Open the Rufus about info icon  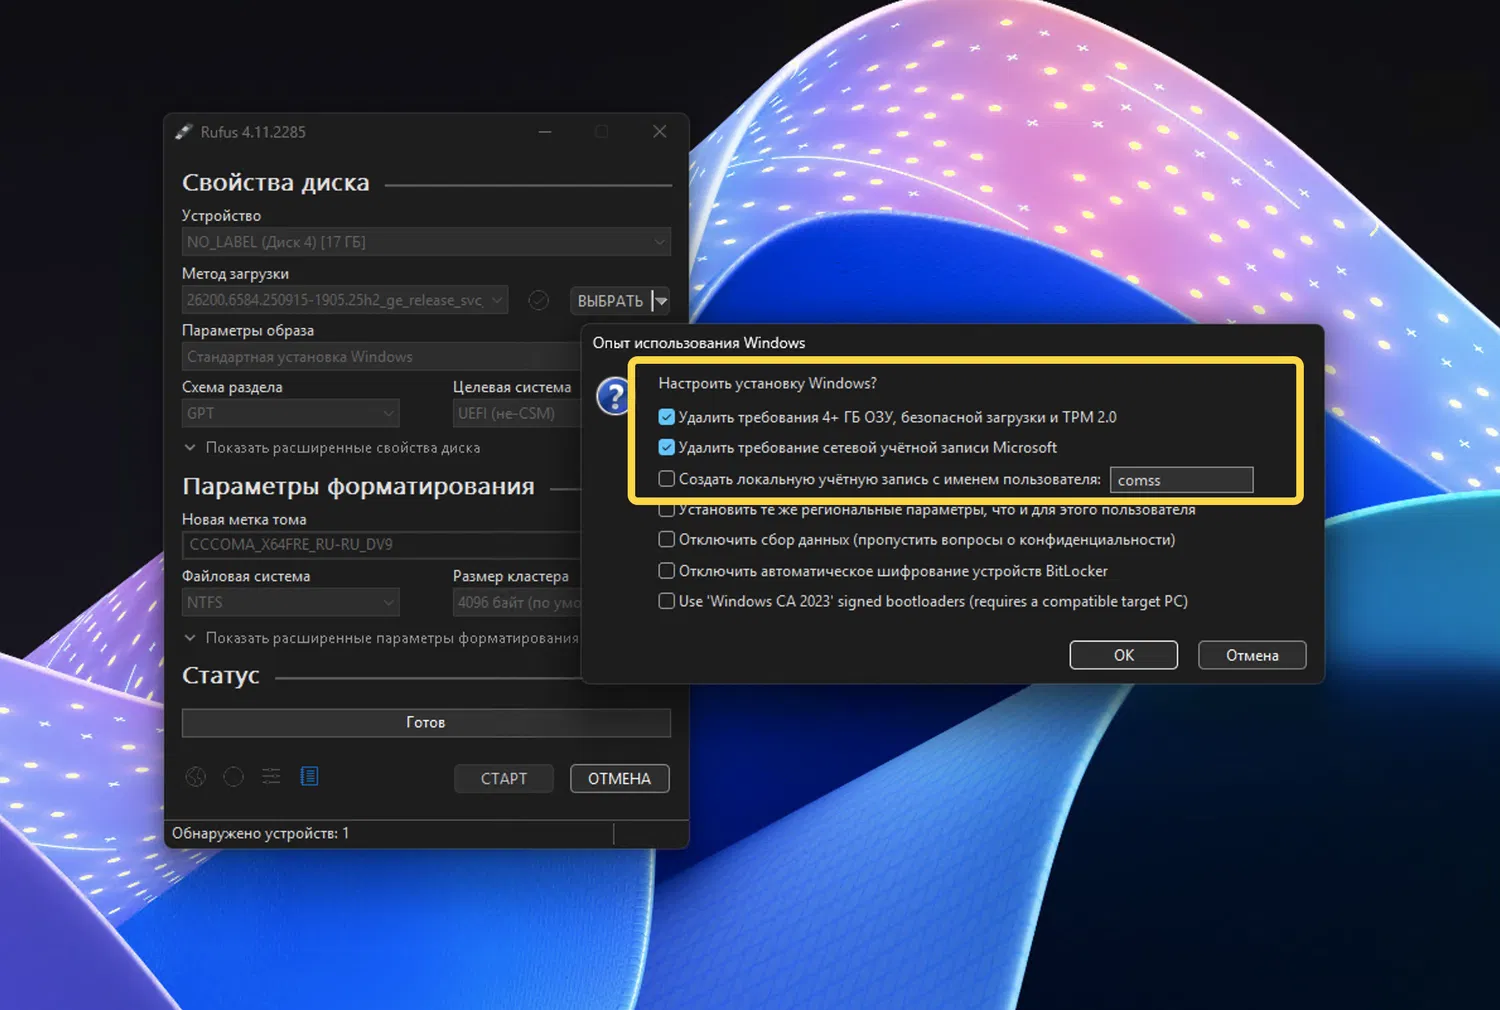[233, 777]
